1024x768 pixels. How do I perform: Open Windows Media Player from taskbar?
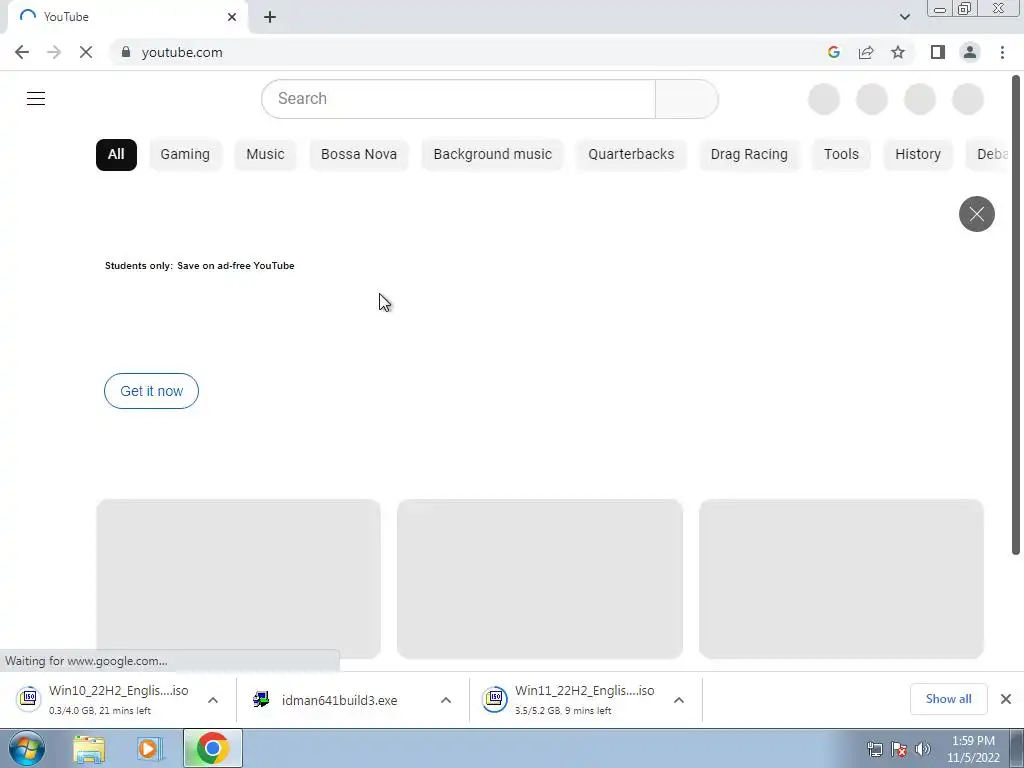pos(150,749)
